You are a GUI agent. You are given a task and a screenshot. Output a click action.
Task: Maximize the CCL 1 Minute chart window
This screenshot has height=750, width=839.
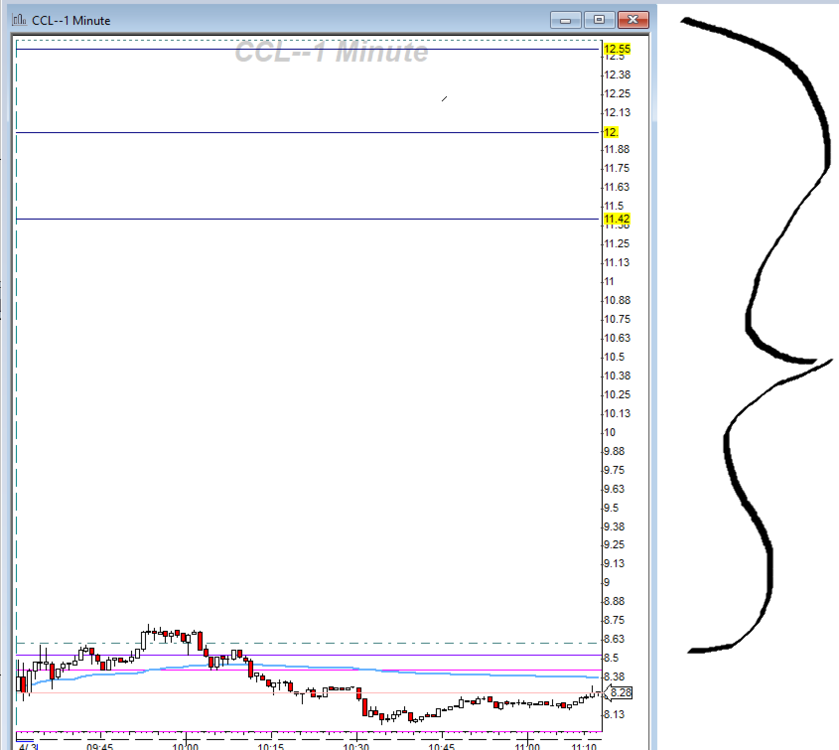pyautogui.click(x=599, y=20)
